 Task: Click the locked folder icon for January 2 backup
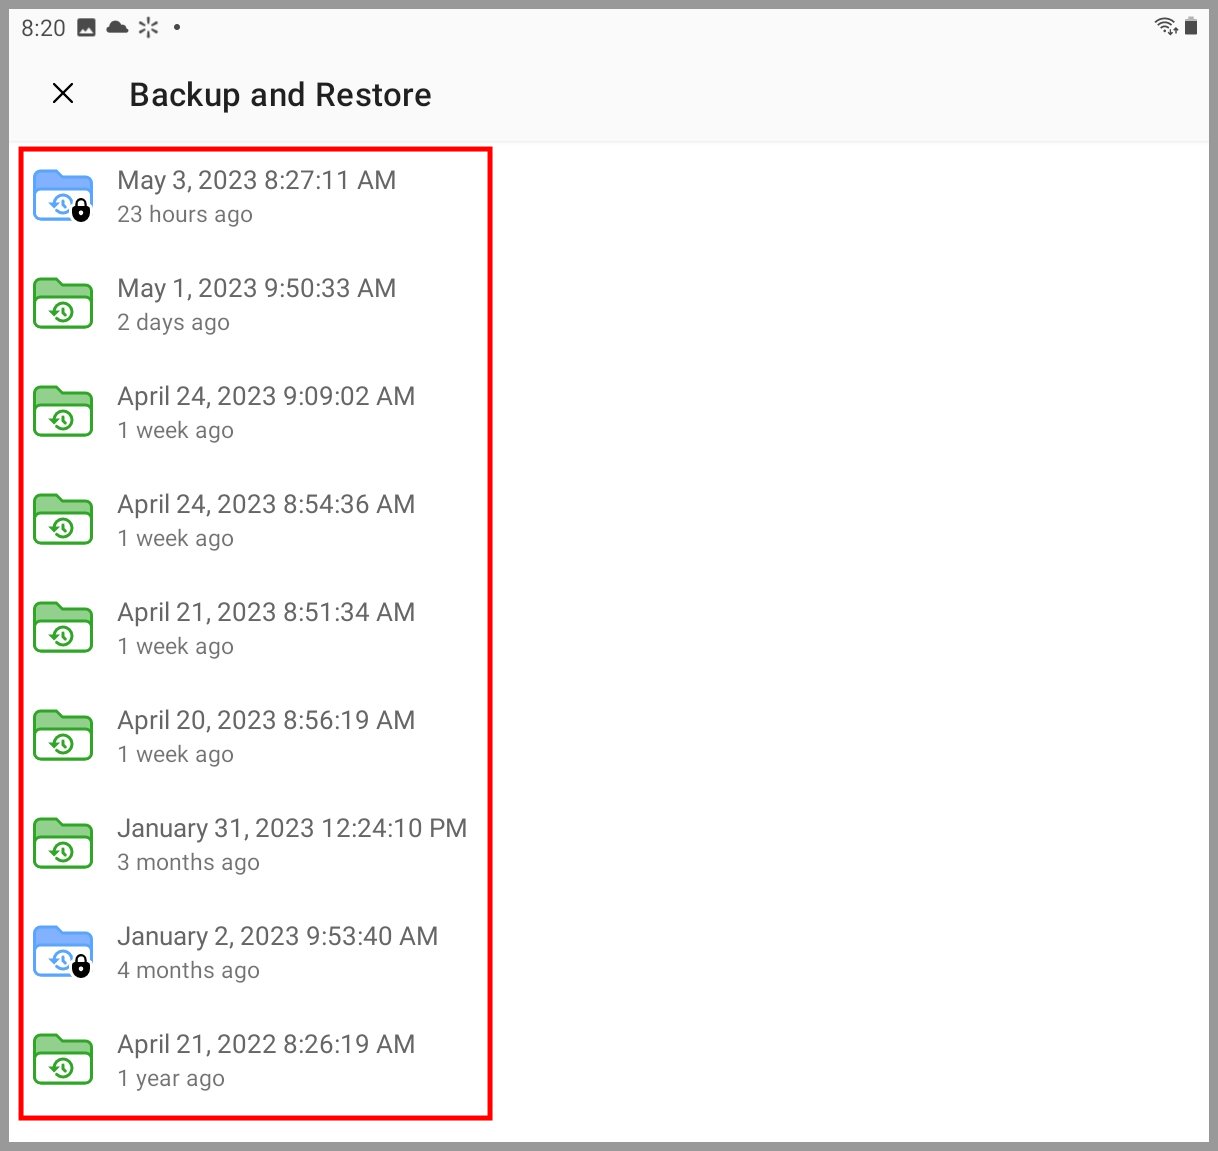tap(63, 952)
